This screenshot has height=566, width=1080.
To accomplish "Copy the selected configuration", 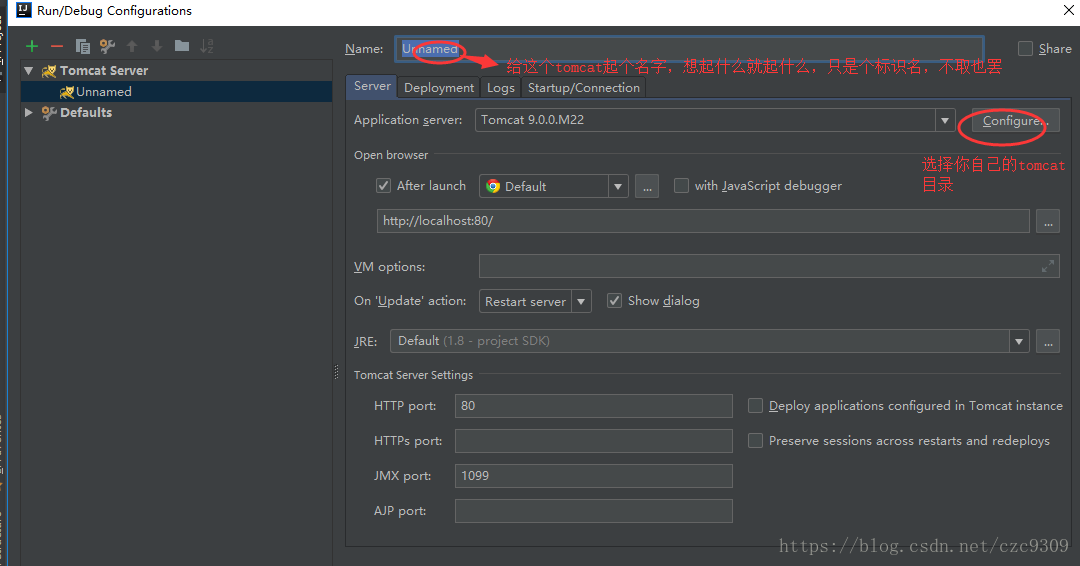I will coord(83,46).
